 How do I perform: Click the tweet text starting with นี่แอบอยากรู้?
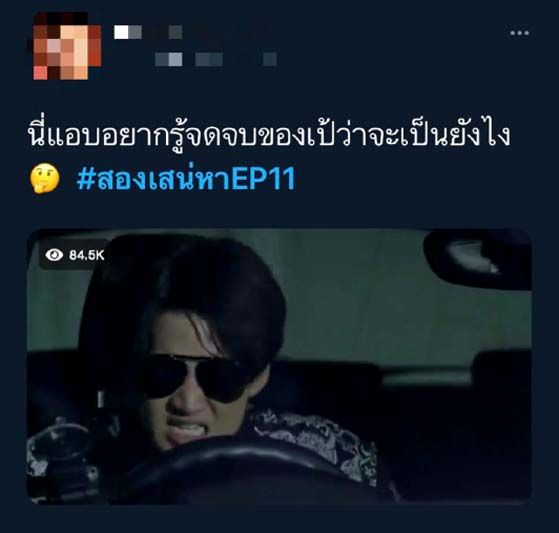[x=269, y=136]
